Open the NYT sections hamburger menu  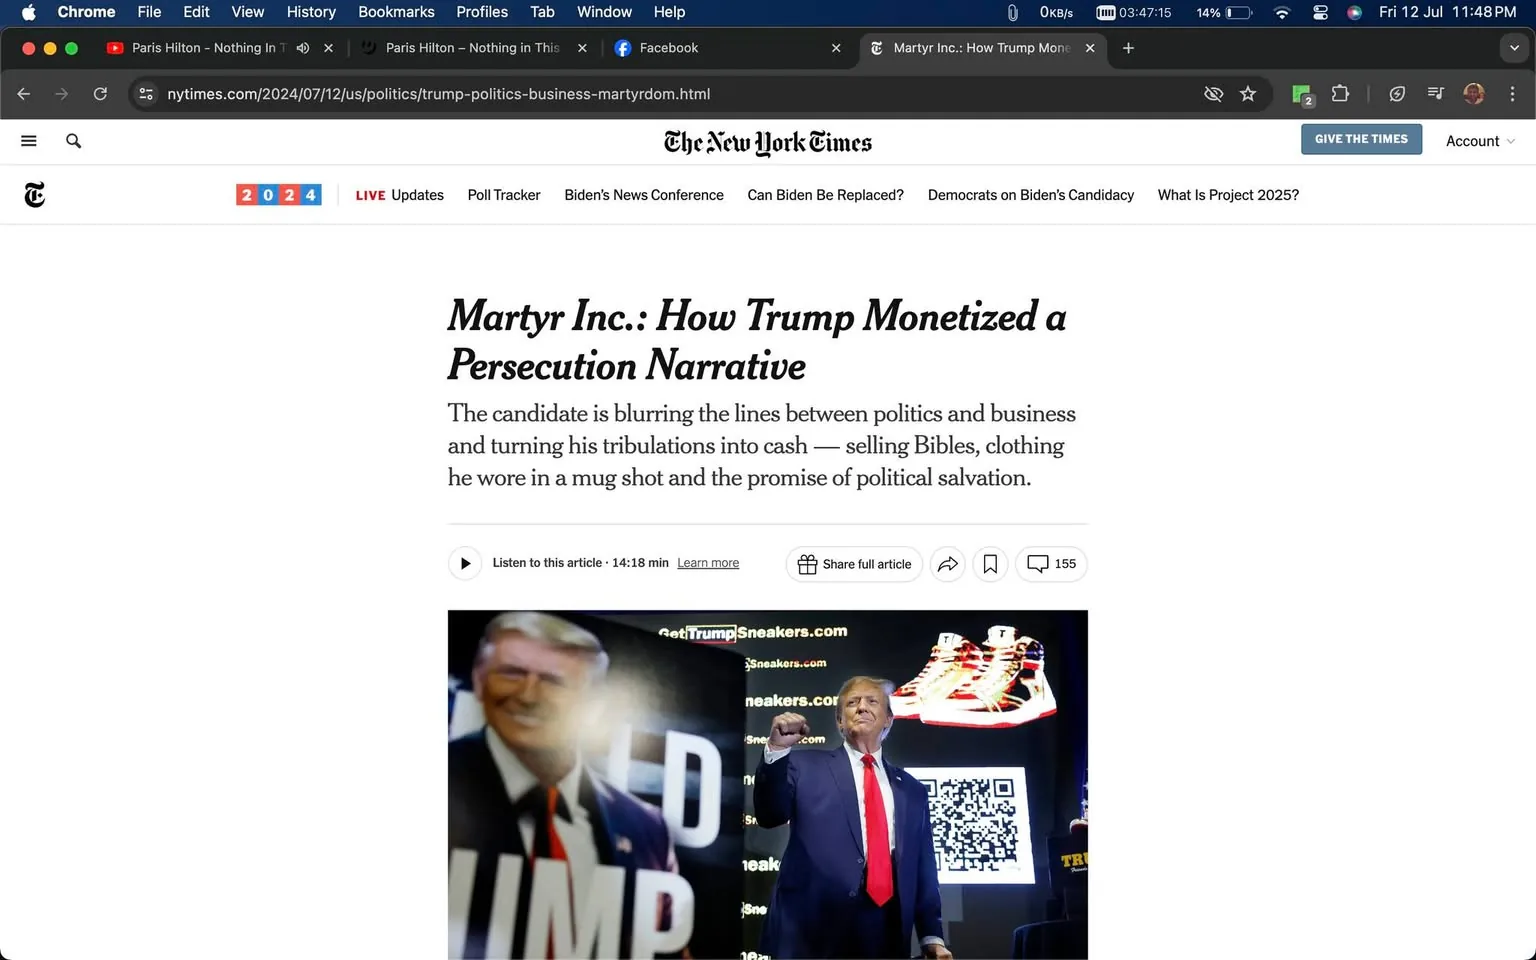(28, 140)
